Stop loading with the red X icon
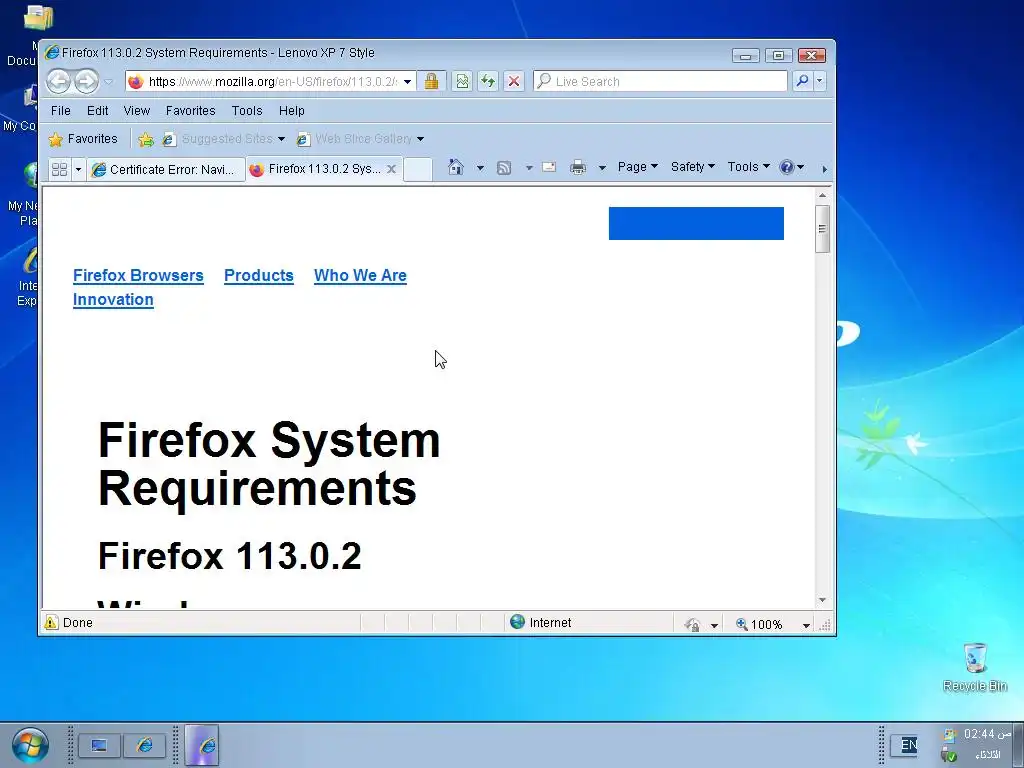1024x768 pixels. click(514, 81)
